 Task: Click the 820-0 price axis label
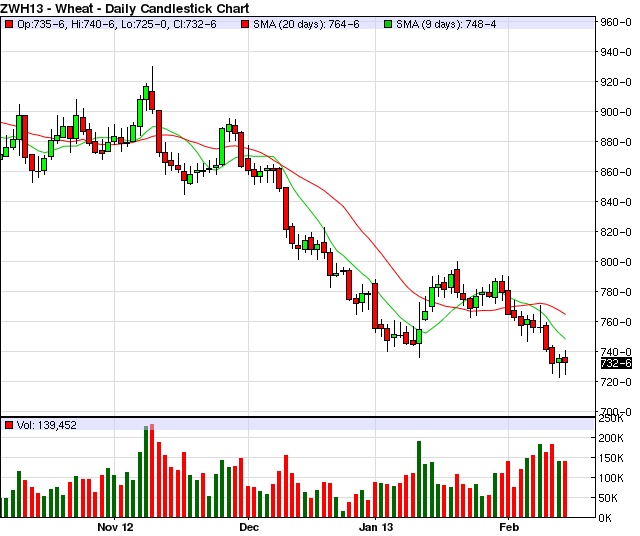(616, 232)
